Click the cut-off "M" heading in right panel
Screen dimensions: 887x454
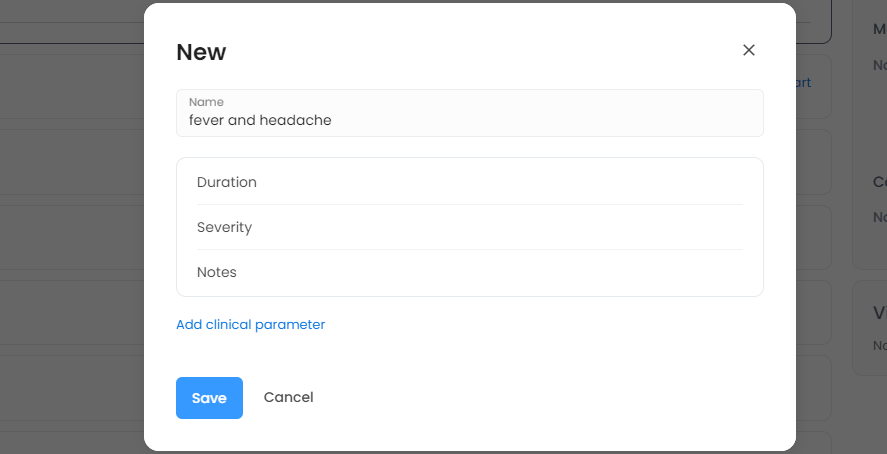point(880,30)
